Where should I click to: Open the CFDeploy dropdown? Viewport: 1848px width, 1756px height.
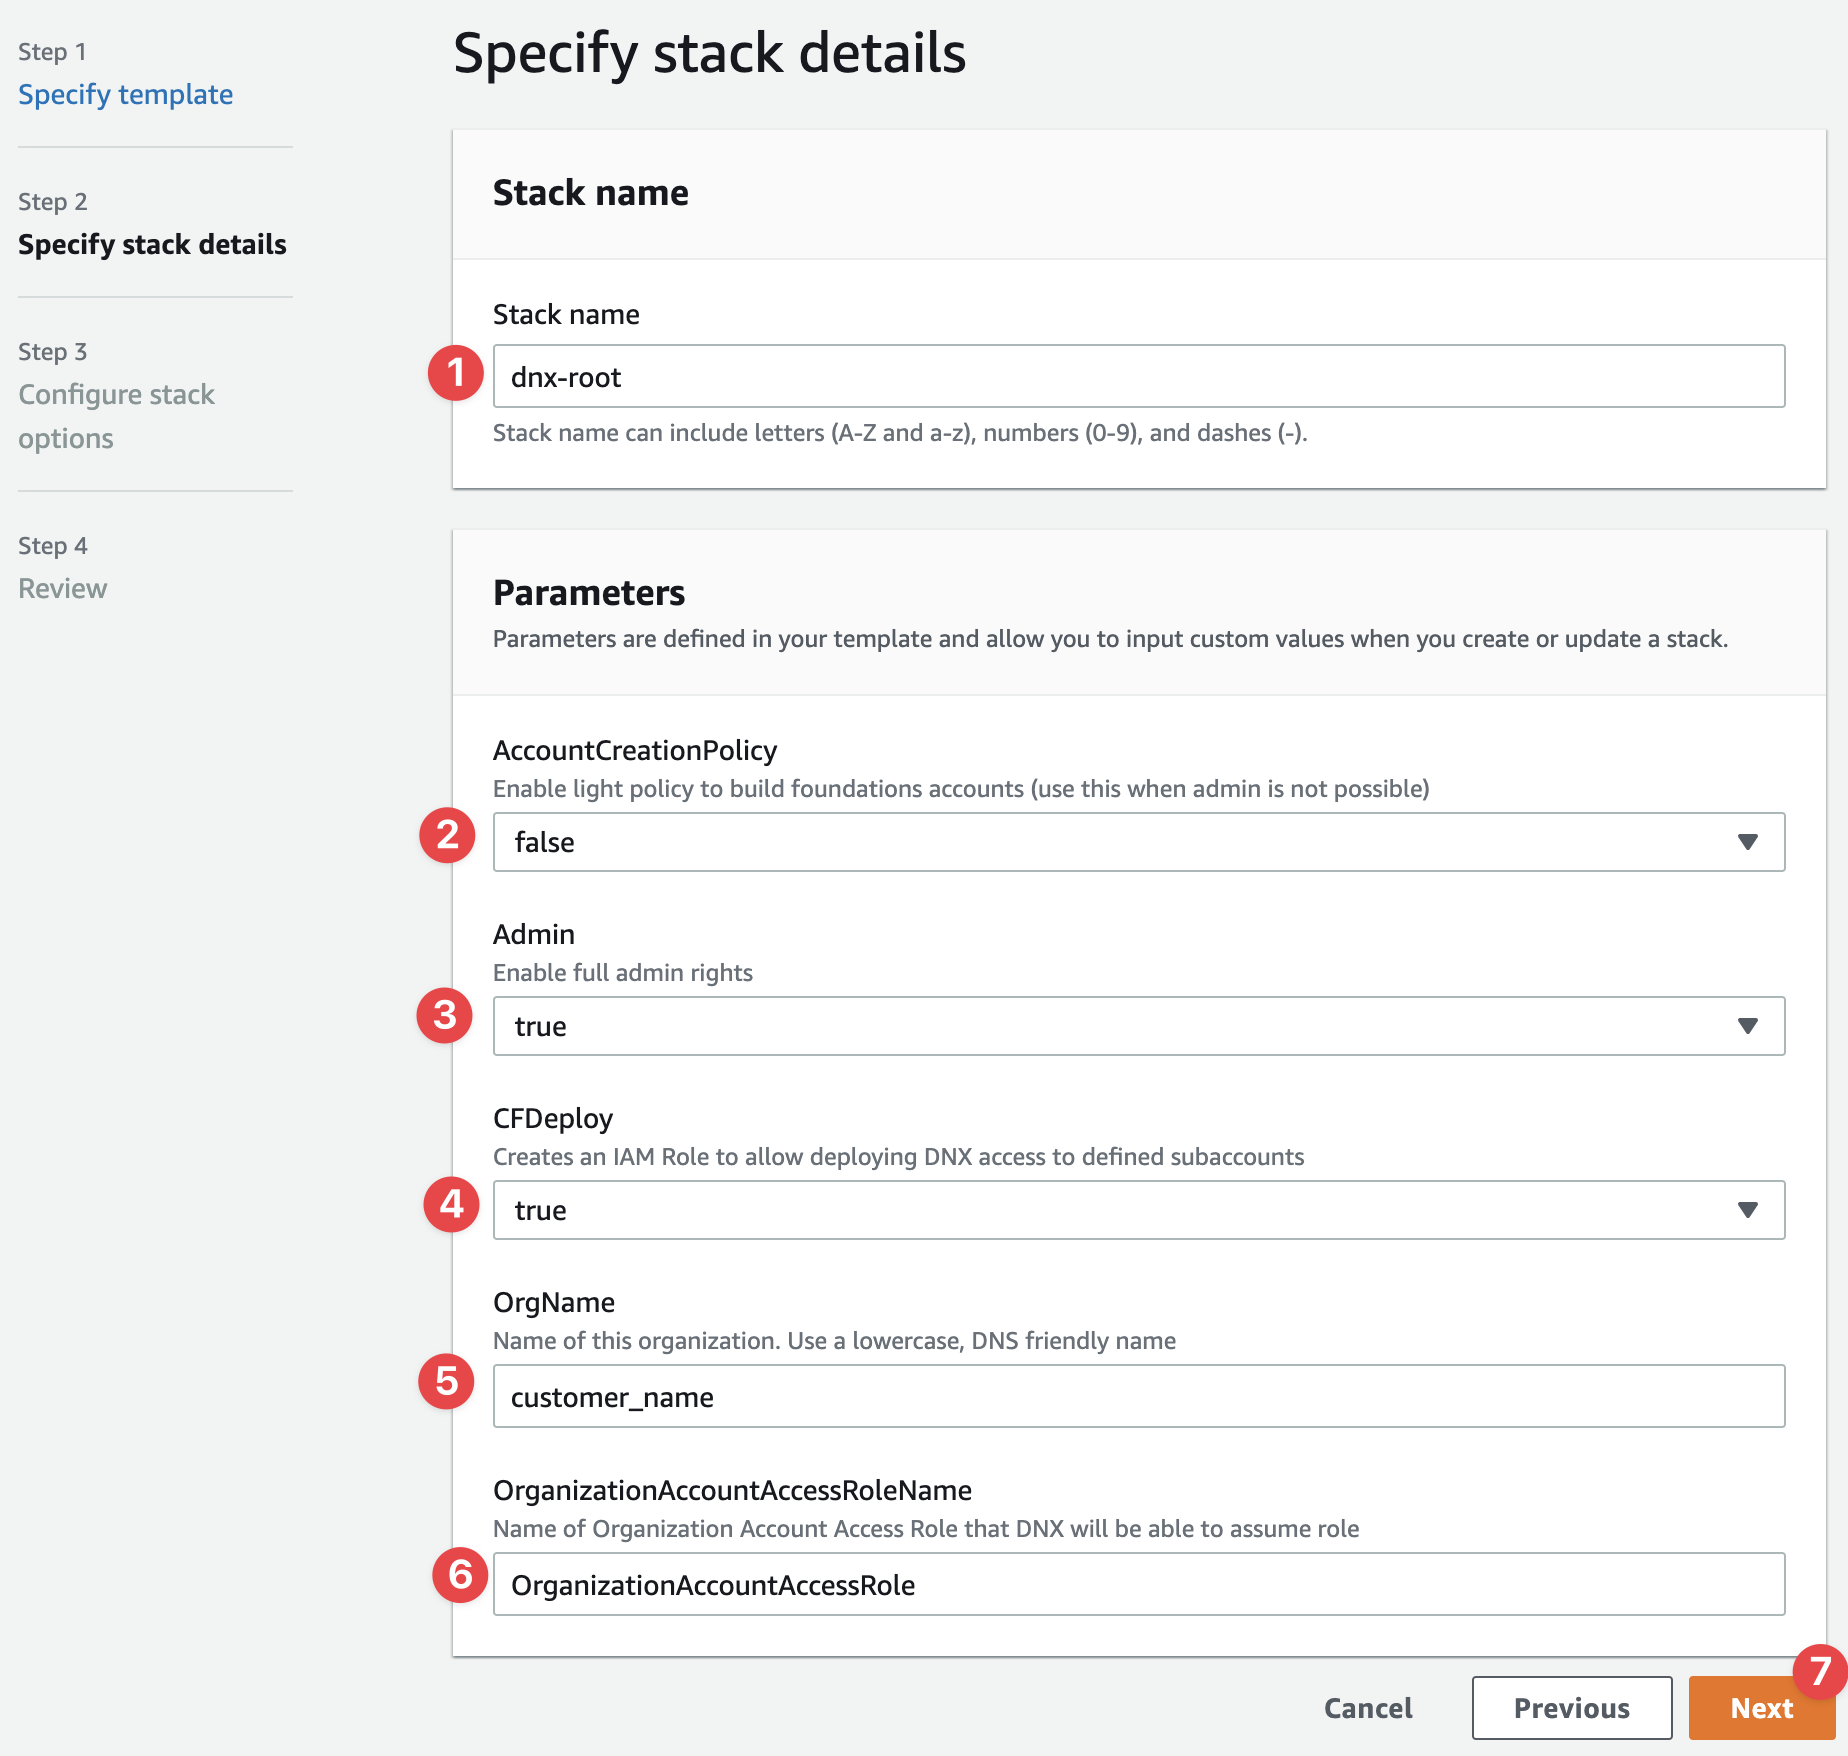click(x=1139, y=1210)
